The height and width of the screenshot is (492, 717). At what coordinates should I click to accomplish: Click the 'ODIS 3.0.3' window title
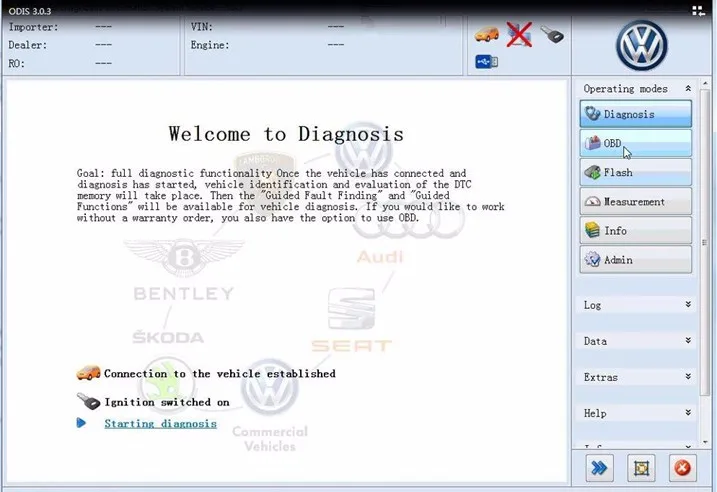tap(30, 11)
